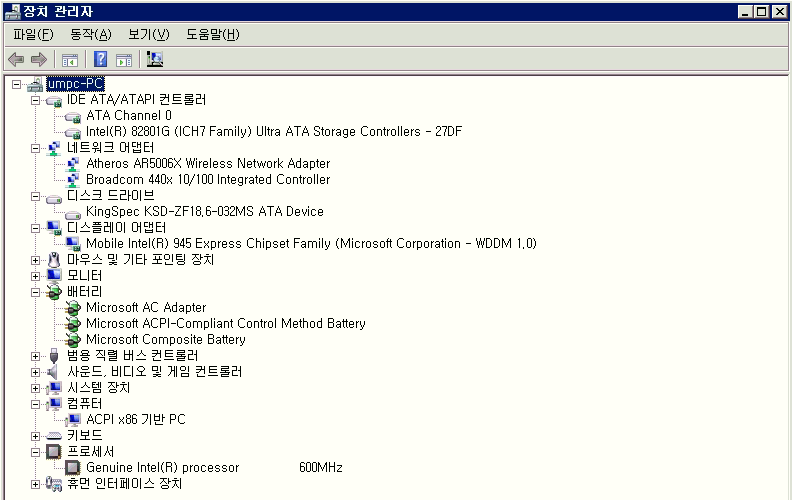
Task: Scan for hardware changes toolbar icon
Action: pos(155,60)
